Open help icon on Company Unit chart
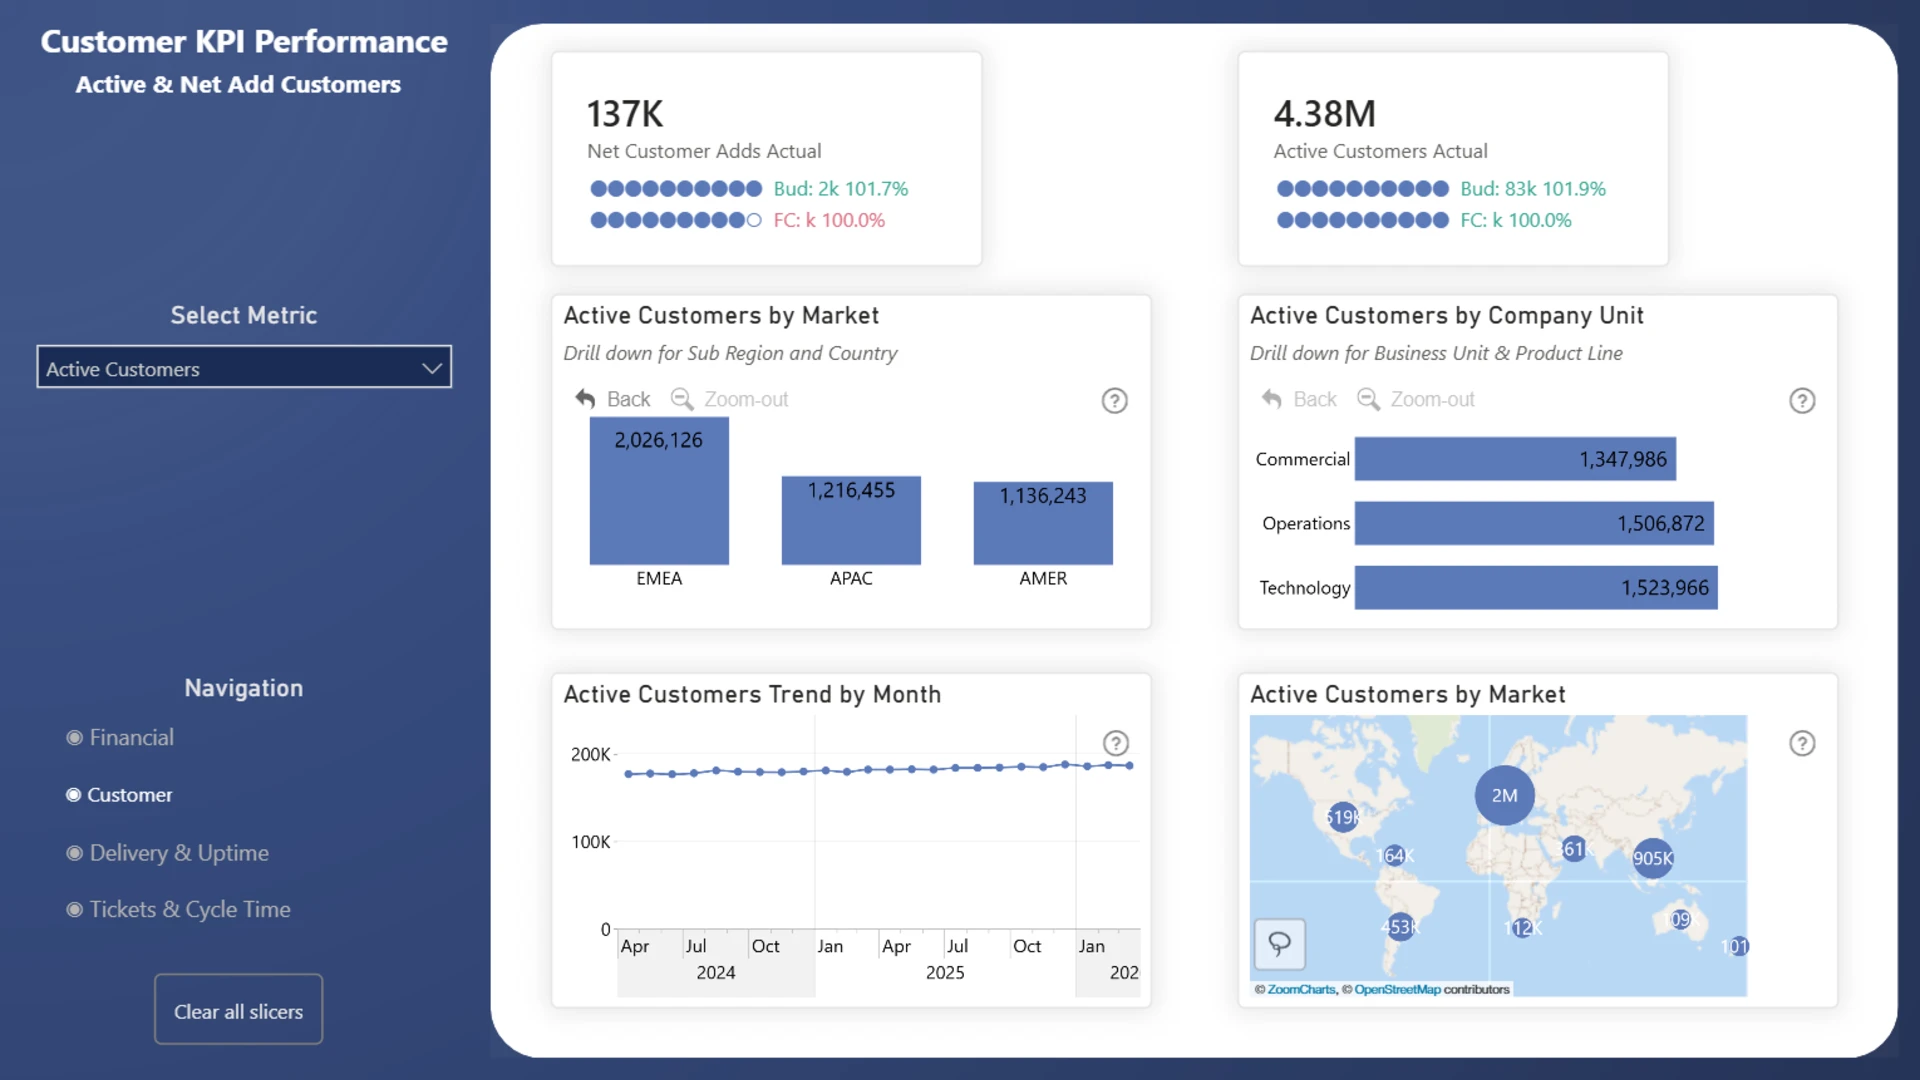This screenshot has width=1920, height=1080. click(x=1801, y=401)
